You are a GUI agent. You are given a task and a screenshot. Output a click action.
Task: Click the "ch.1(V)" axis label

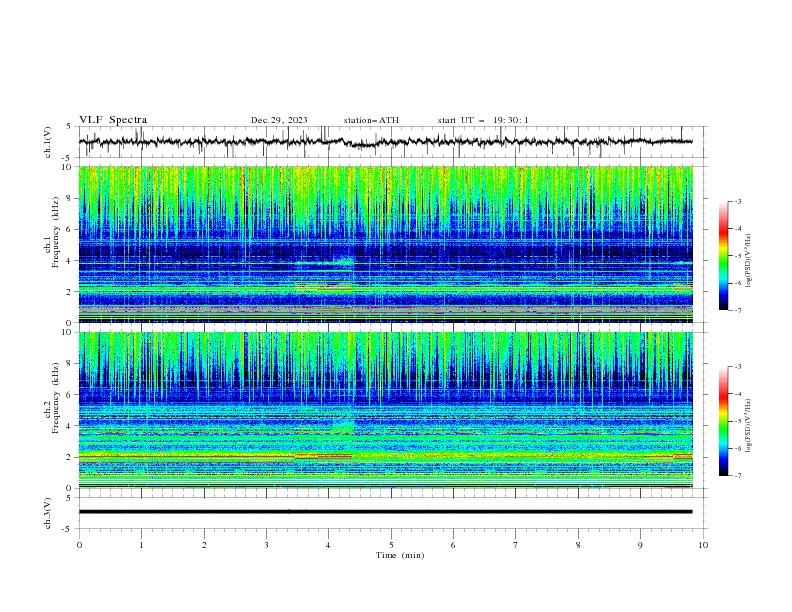coord(48,142)
